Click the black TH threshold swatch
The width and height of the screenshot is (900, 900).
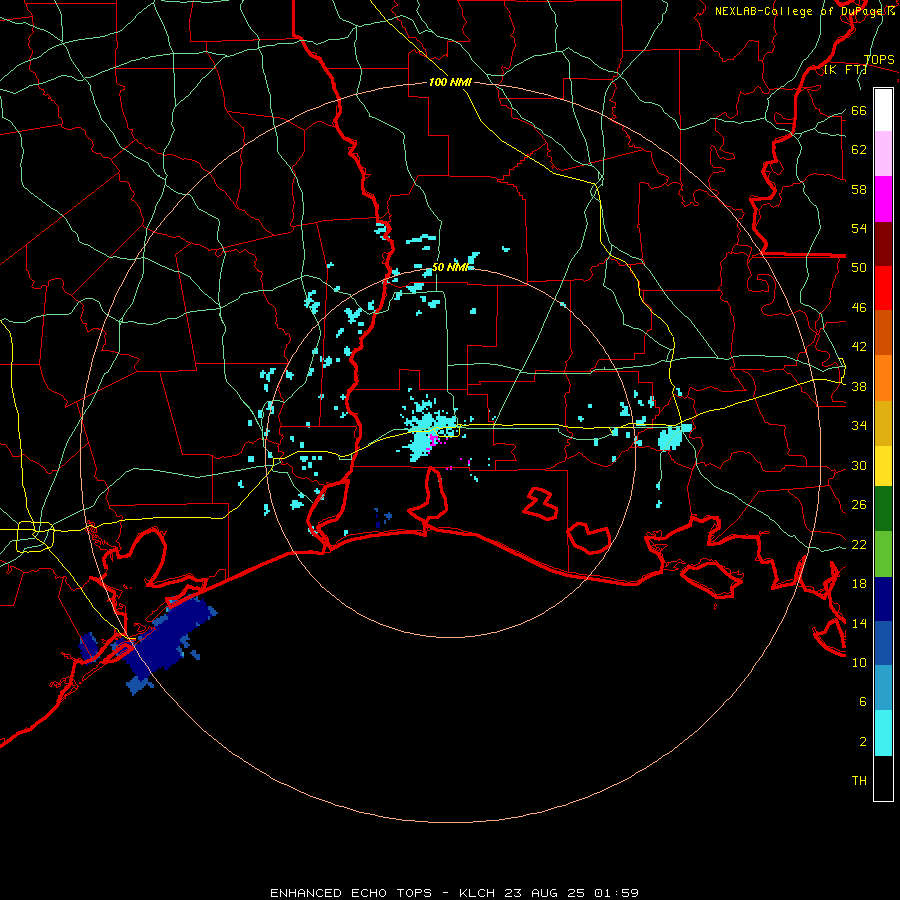tap(883, 778)
